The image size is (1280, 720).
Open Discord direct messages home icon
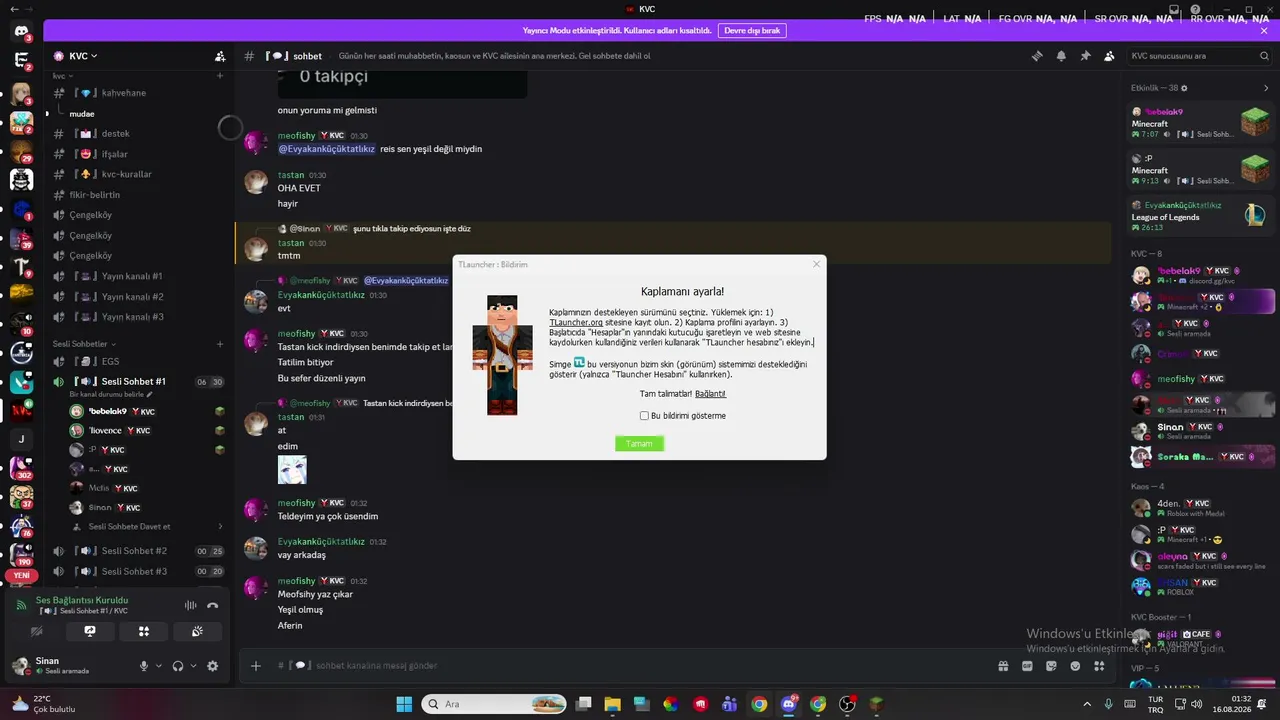click(x=22, y=33)
